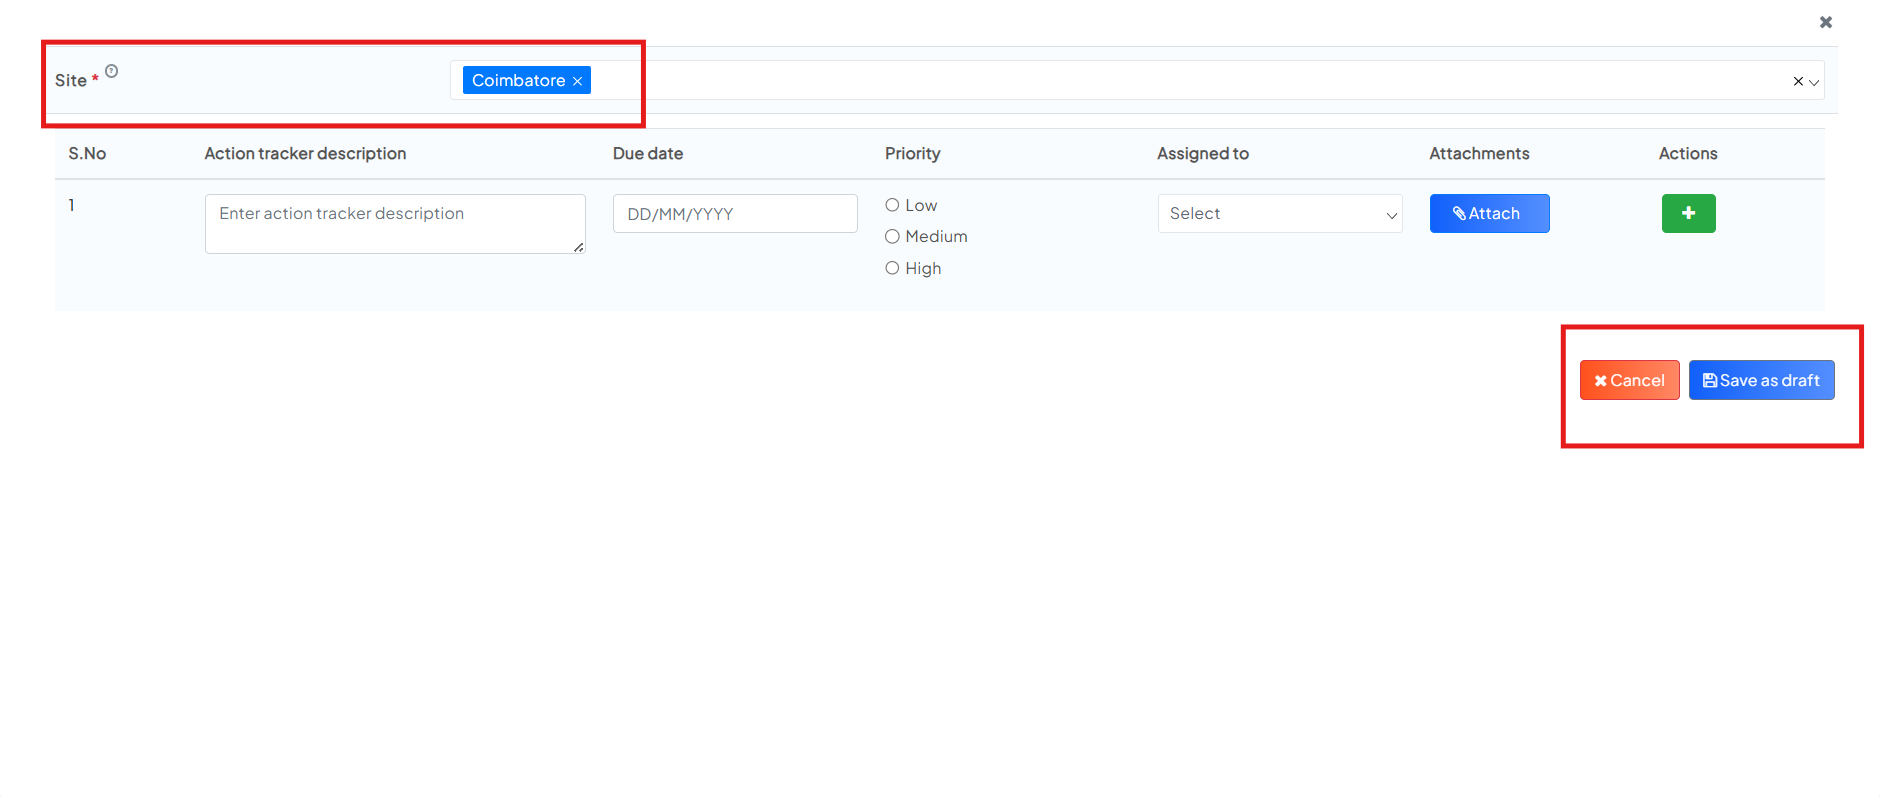The height and width of the screenshot is (797, 1880).
Task: Open the Assigned to Select dropdown
Action: click(1279, 214)
